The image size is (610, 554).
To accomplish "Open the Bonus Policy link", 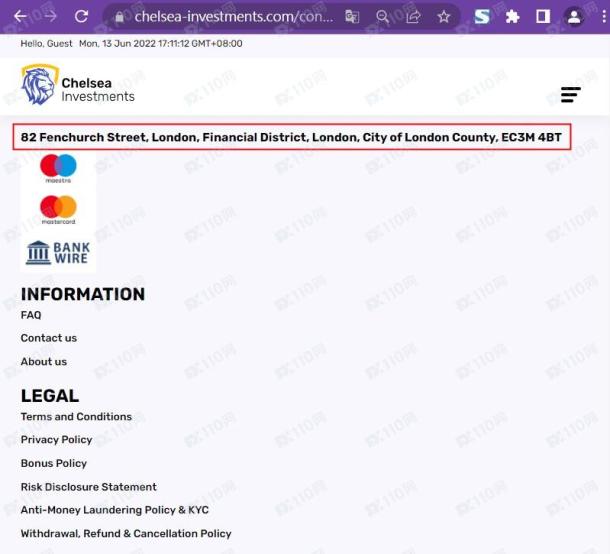I will (x=54, y=463).
